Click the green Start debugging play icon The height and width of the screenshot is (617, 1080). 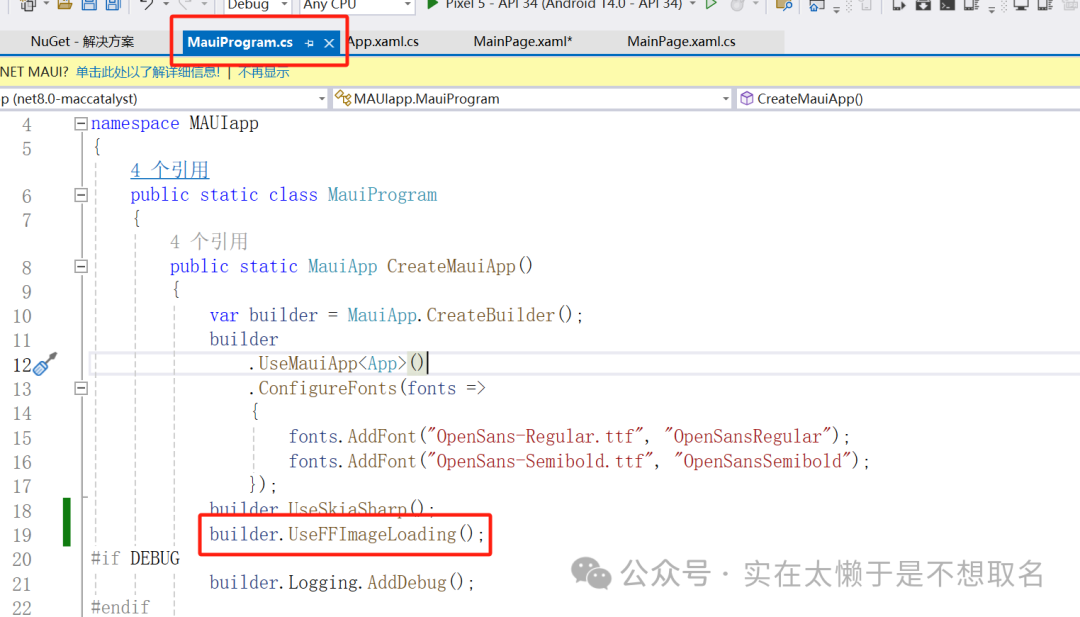click(x=432, y=5)
